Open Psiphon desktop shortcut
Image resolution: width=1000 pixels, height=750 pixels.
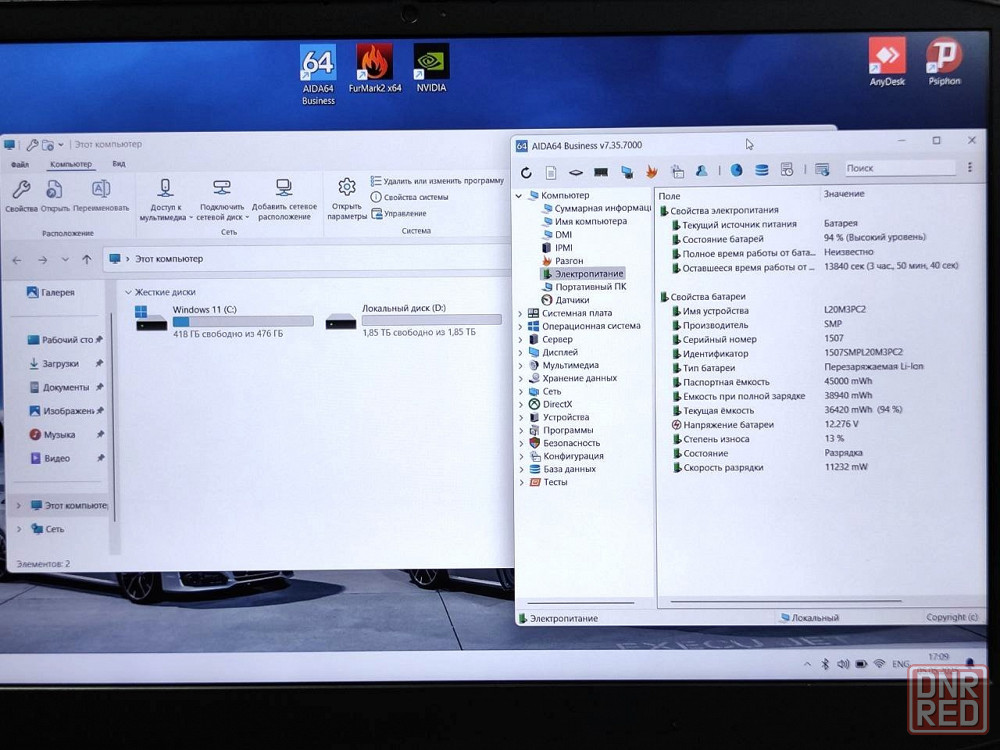tap(944, 61)
